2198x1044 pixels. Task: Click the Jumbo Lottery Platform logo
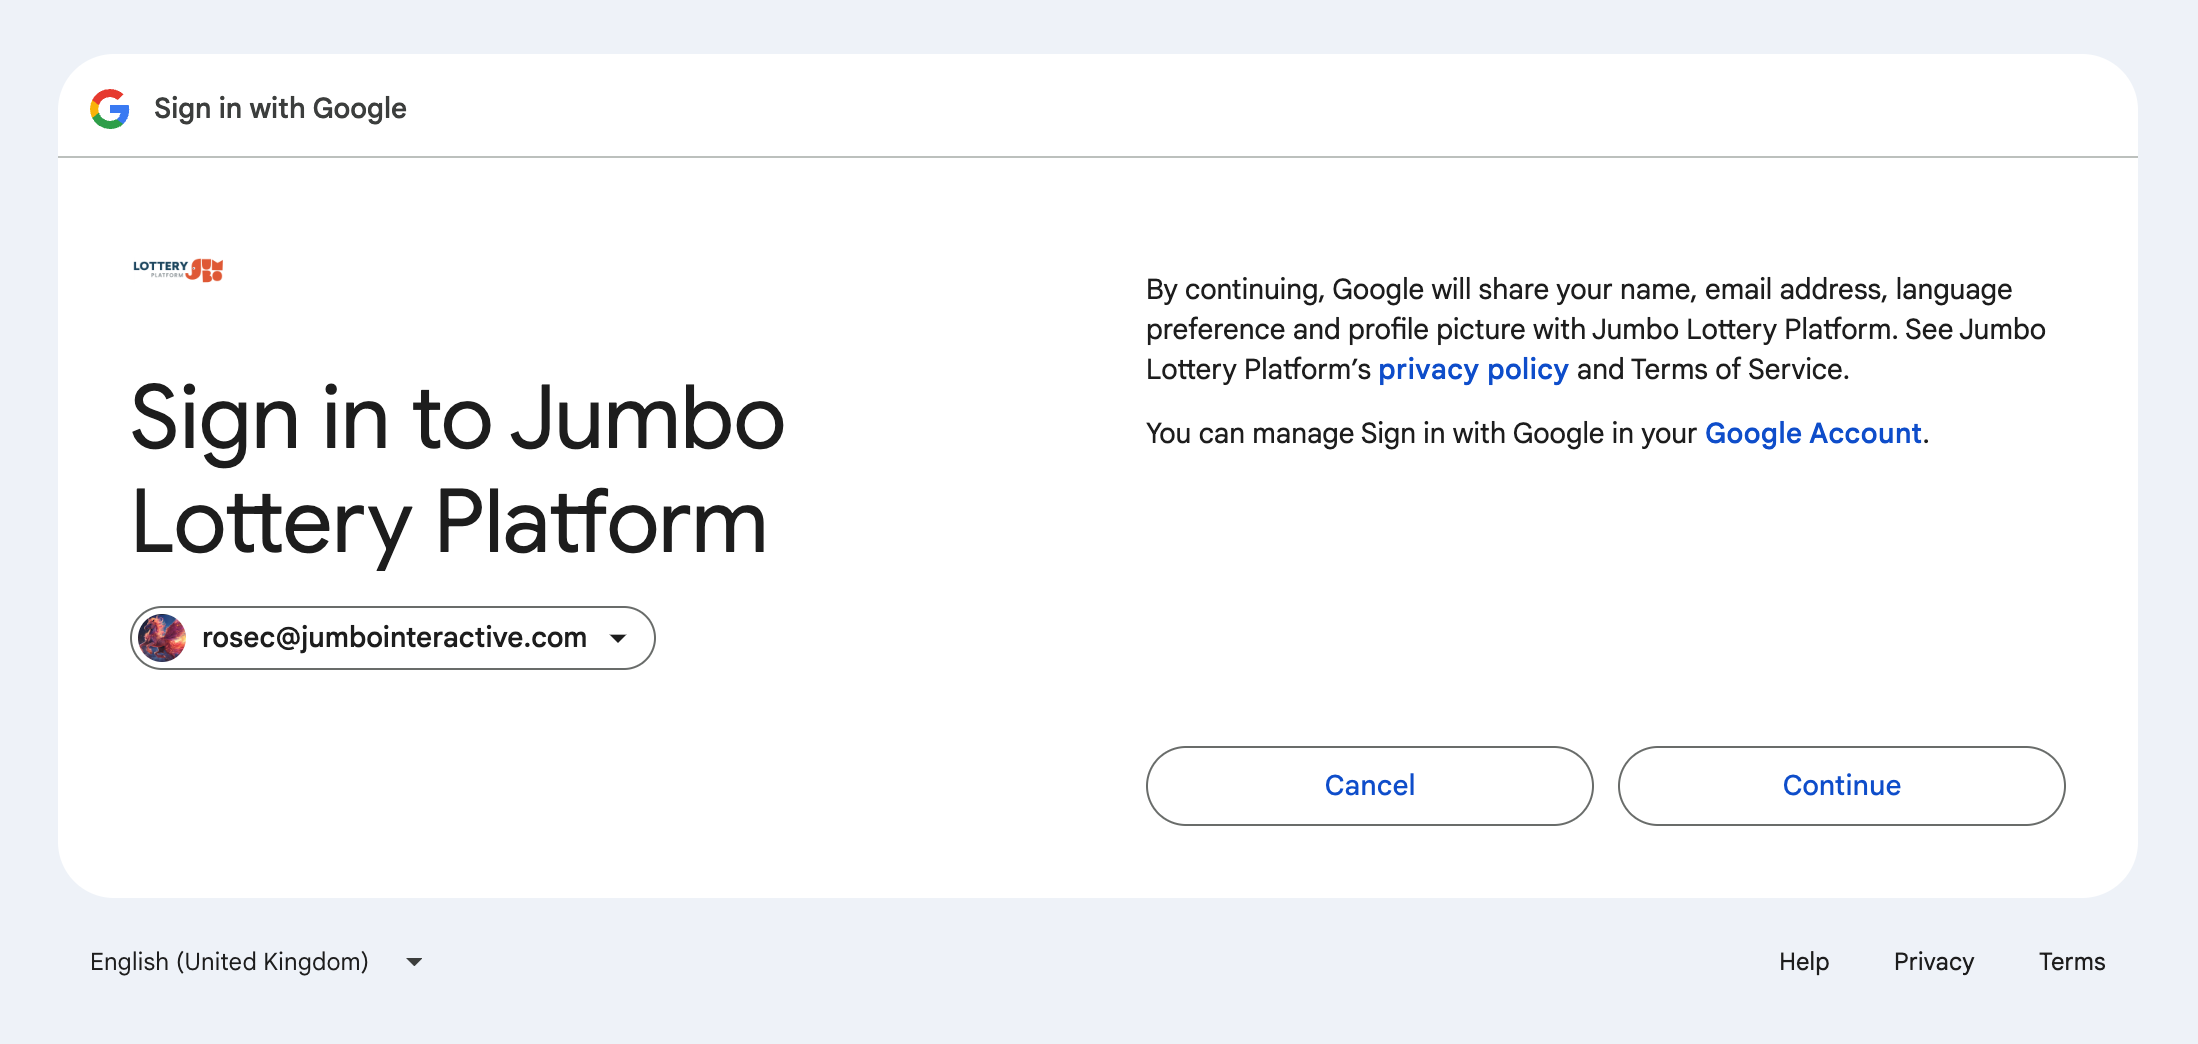coord(178,270)
